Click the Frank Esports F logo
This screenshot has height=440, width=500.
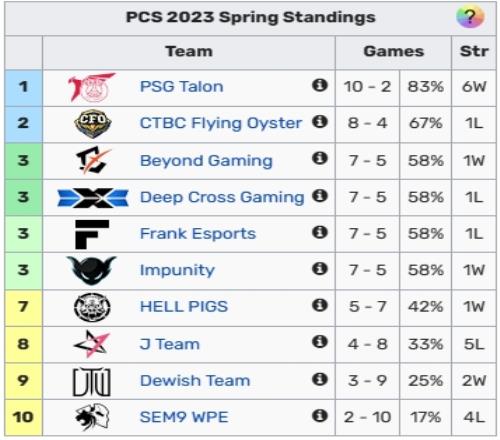coord(92,234)
